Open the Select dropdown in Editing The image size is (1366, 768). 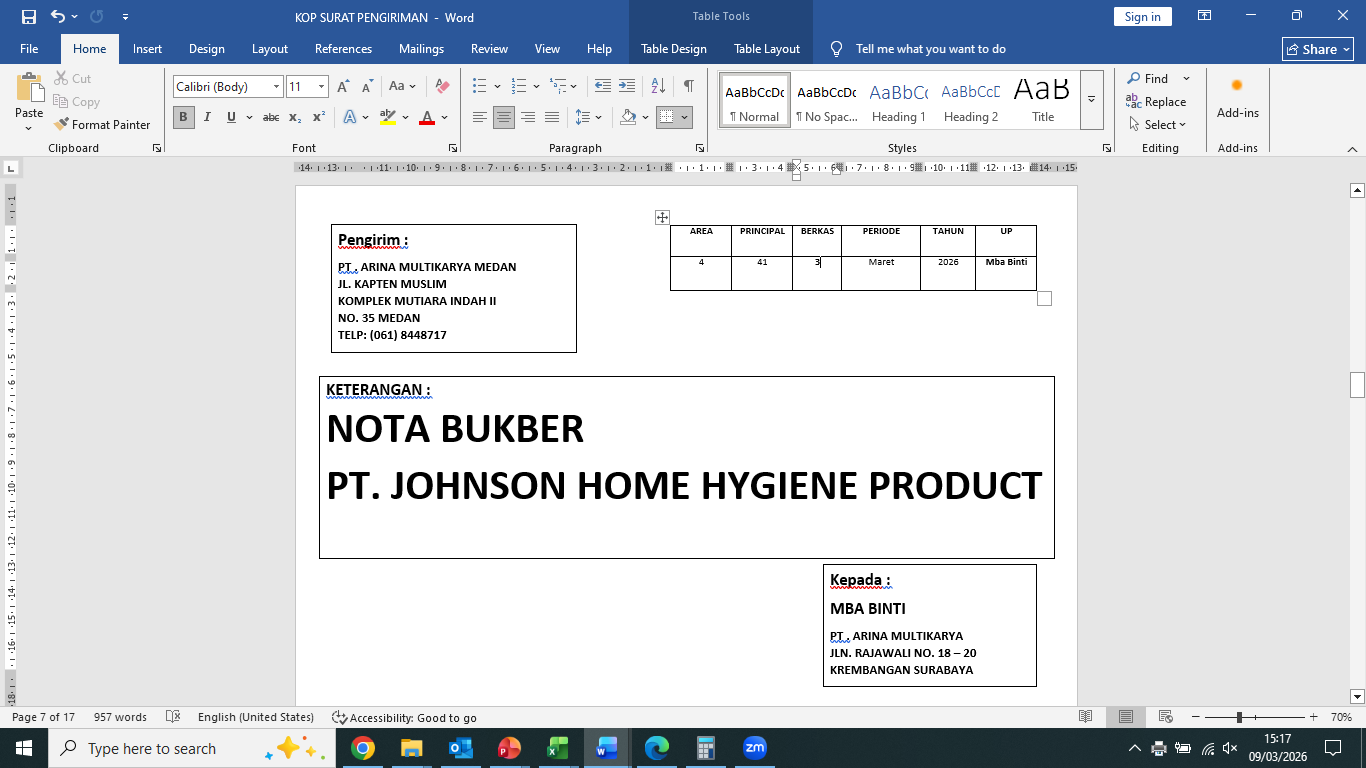coord(1157,125)
